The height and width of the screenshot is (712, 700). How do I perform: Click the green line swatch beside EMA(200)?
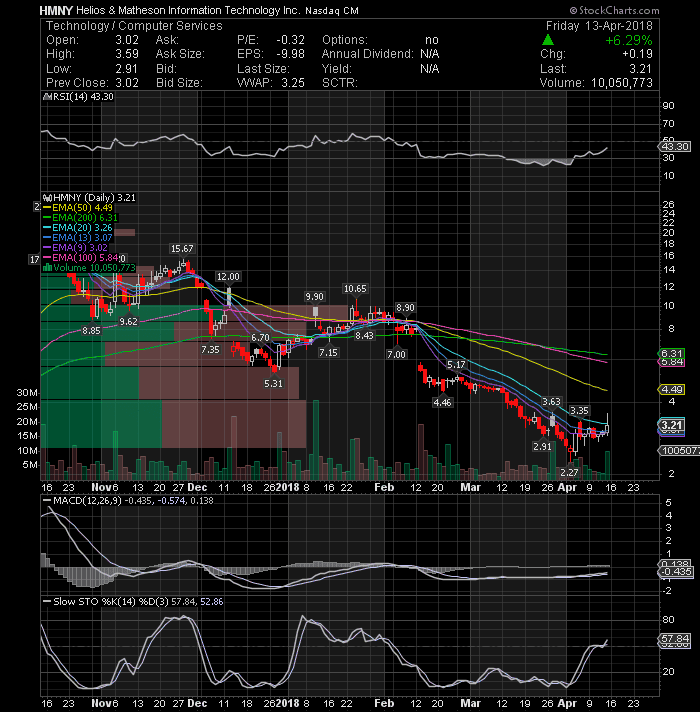(x=47, y=218)
